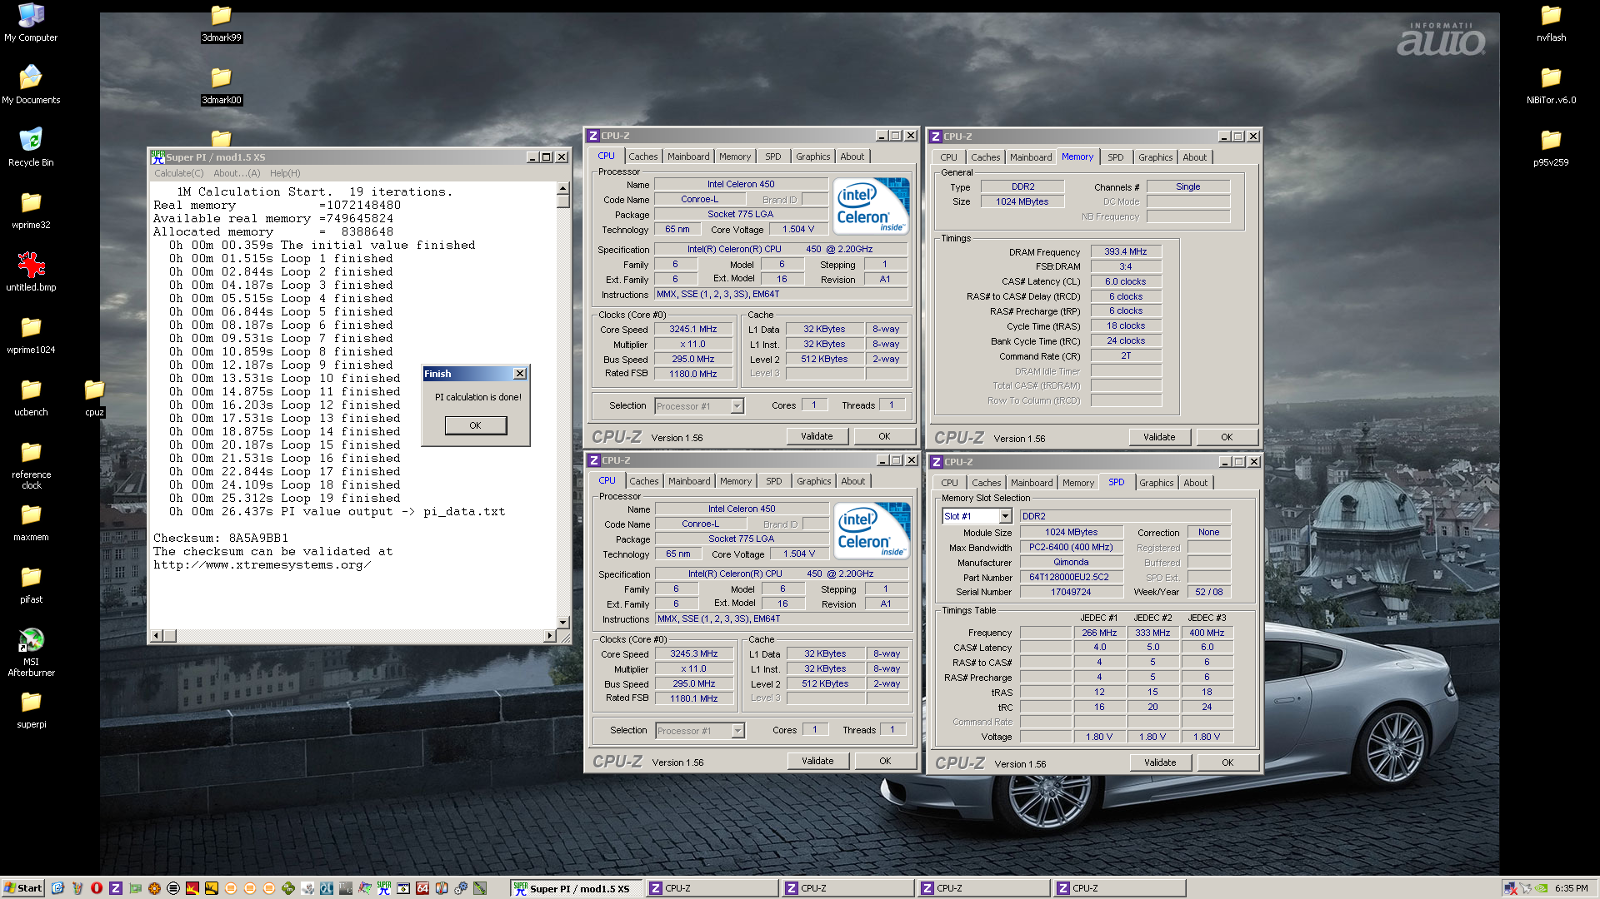This screenshot has height=899, width=1600.
Task: Click the Part Number 64T128000EU2.5C2 field
Action: tap(1069, 577)
